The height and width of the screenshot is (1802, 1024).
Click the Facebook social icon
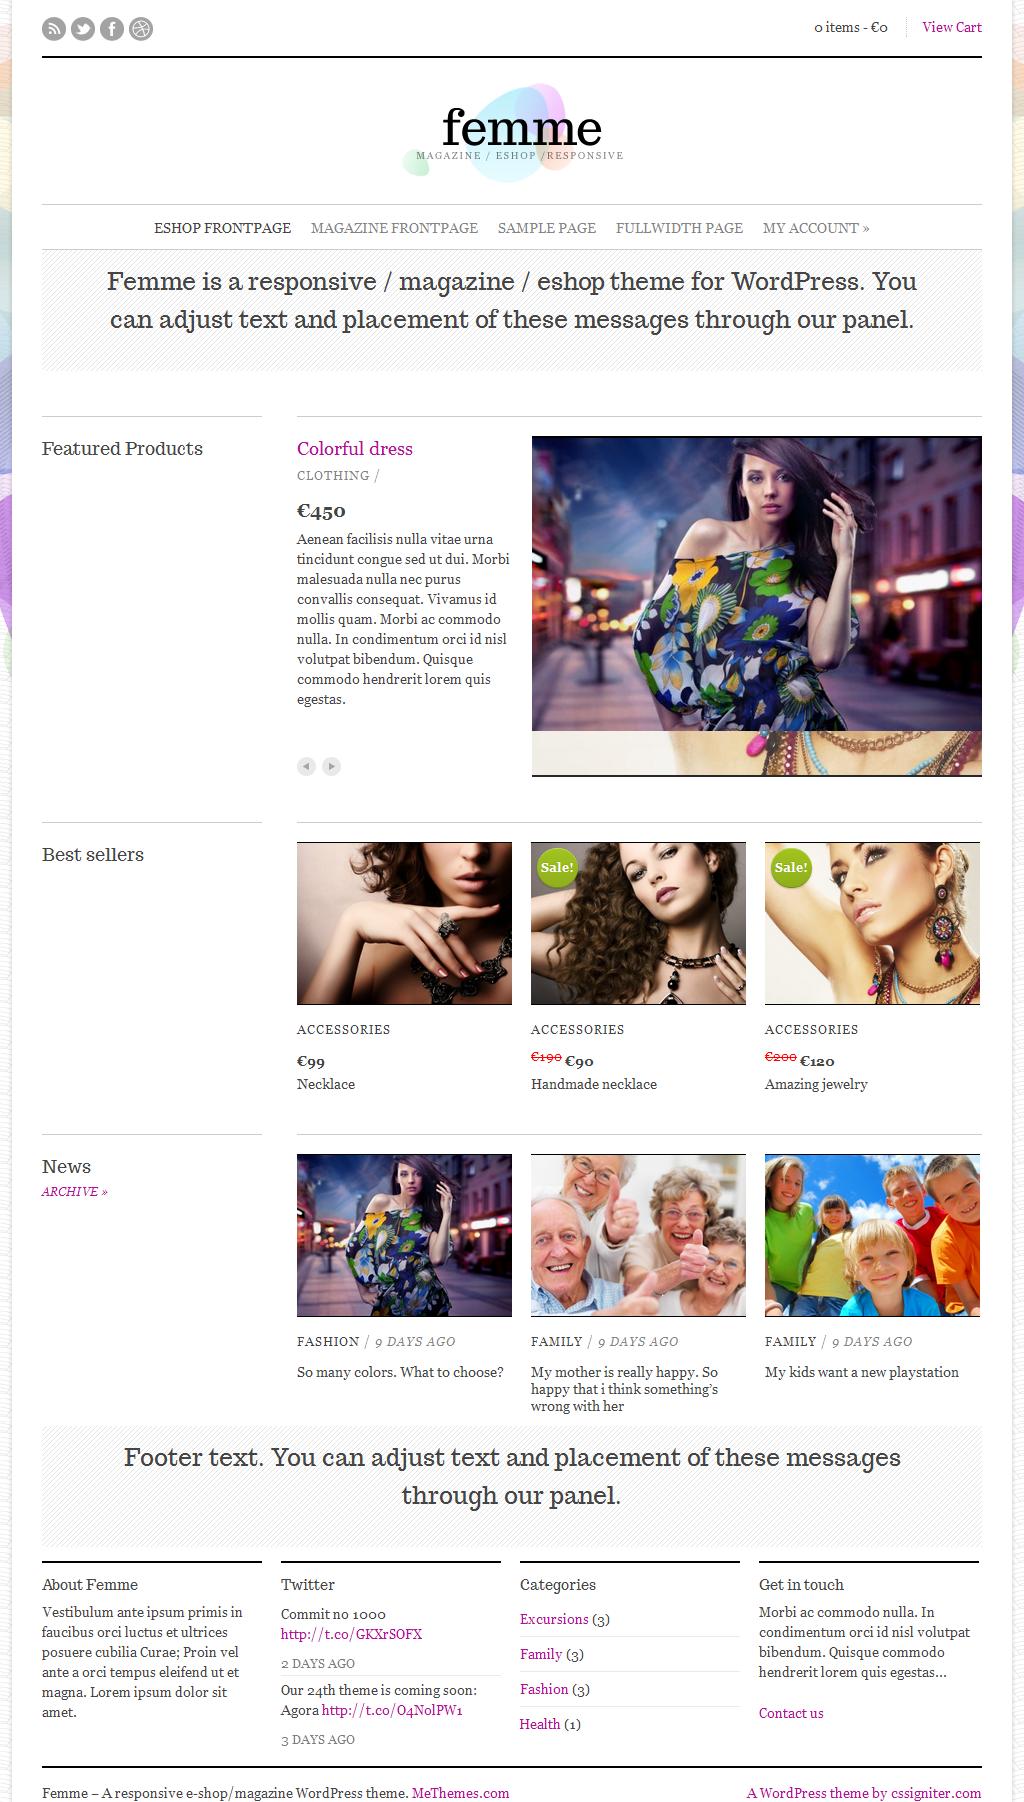click(112, 29)
